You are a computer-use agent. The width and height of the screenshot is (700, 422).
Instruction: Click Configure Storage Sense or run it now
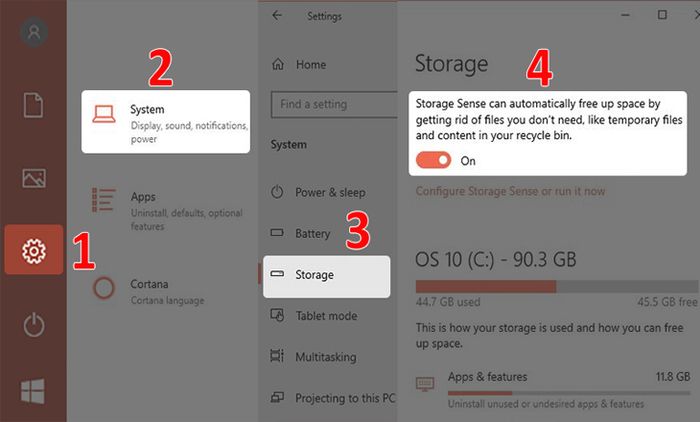pos(510,191)
